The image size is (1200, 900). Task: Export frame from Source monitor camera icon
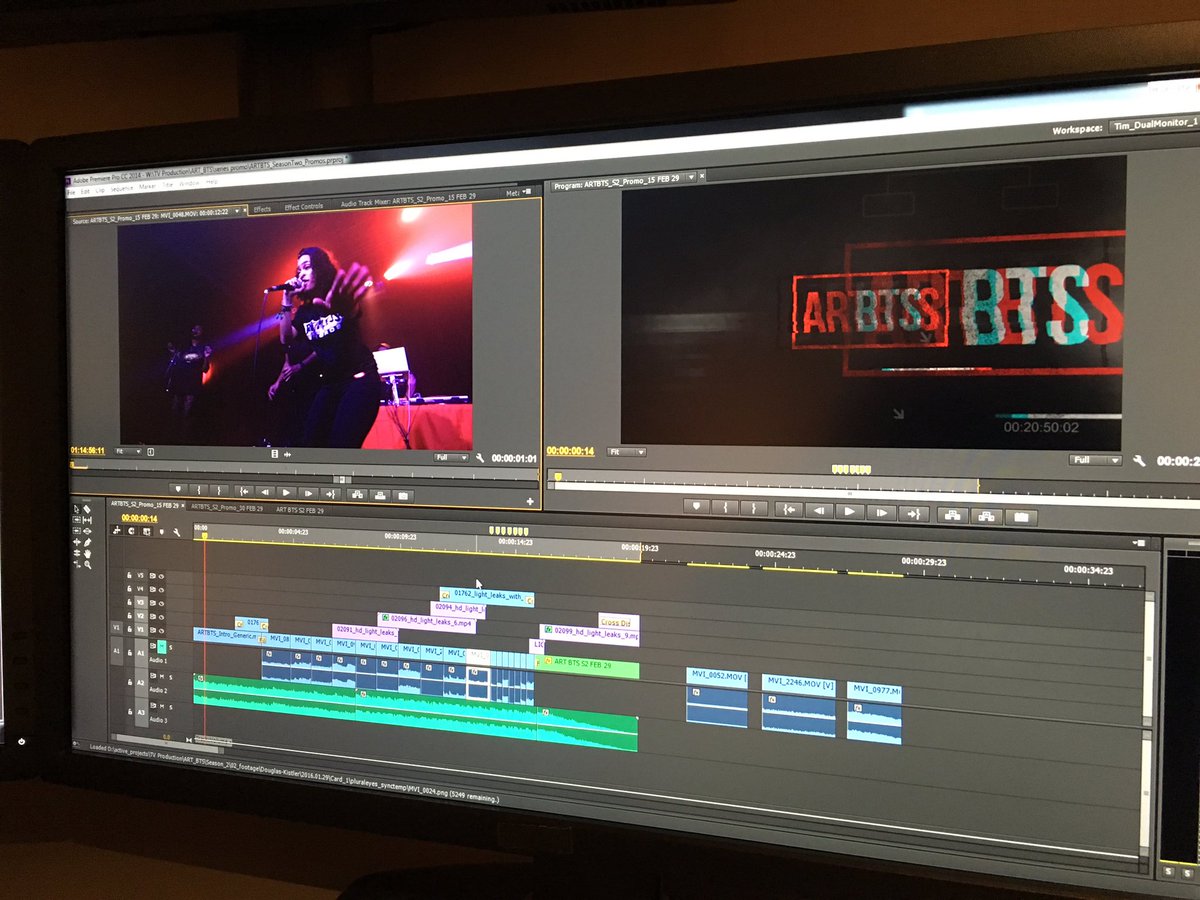click(x=402, y=496)
